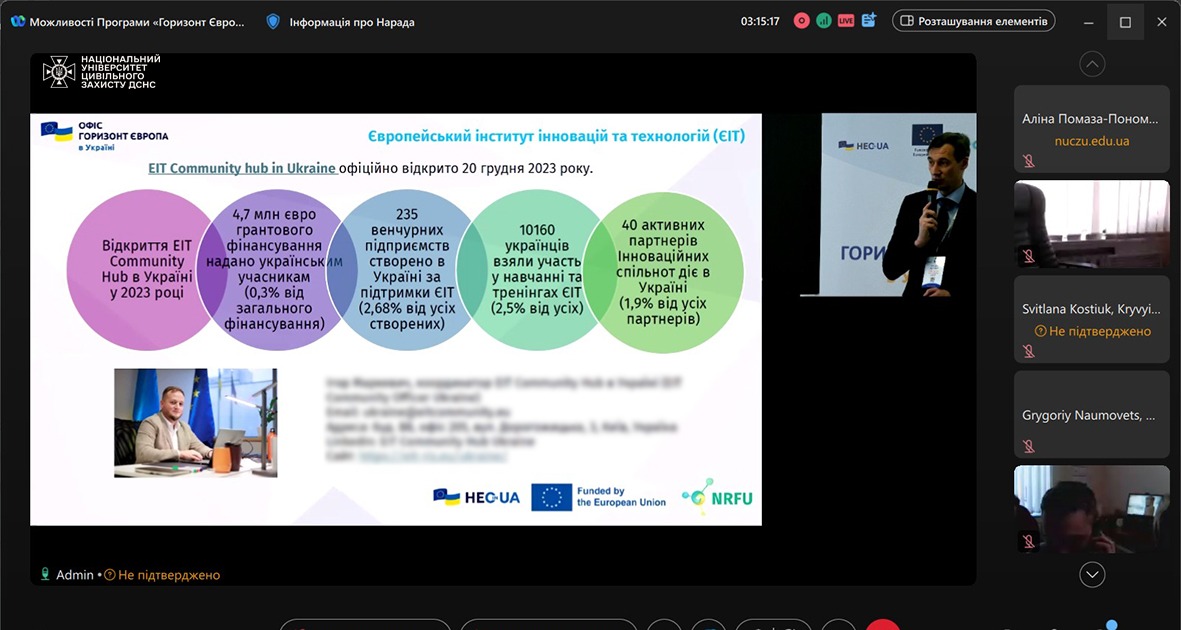The height and width of the screenshot is (630, 1181).
Task: Click the muted mic icon on Grygoriy Naumovets' tile
Action: coord(1028,446)
